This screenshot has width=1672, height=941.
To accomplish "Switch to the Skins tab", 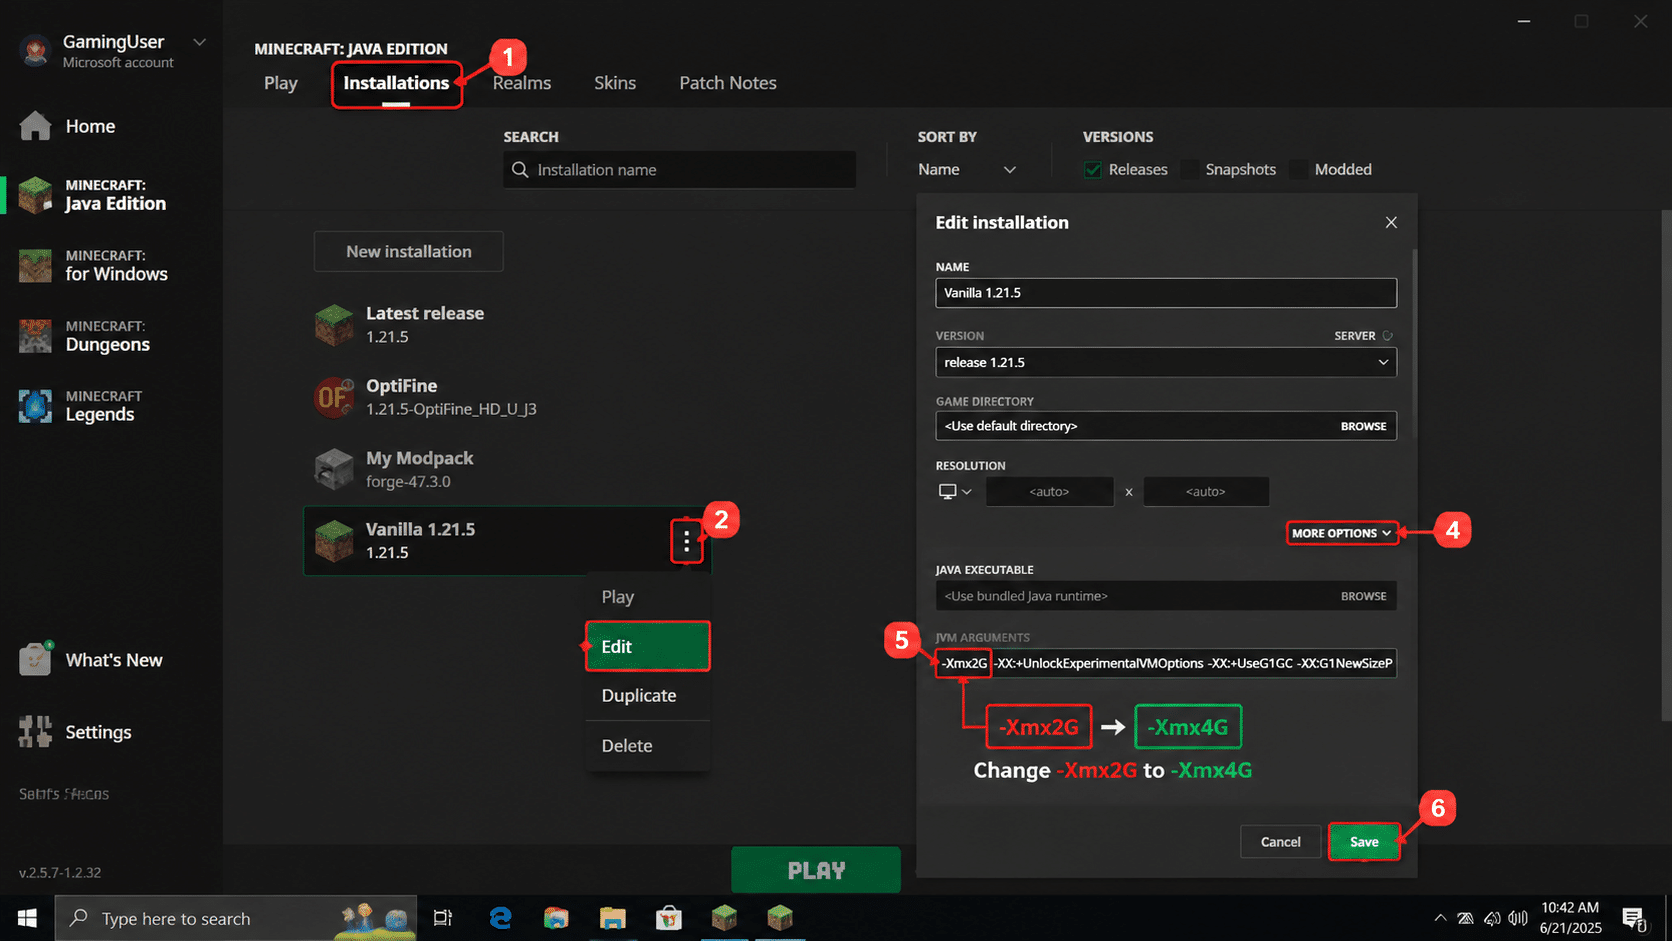I will [x=615, y=83].
